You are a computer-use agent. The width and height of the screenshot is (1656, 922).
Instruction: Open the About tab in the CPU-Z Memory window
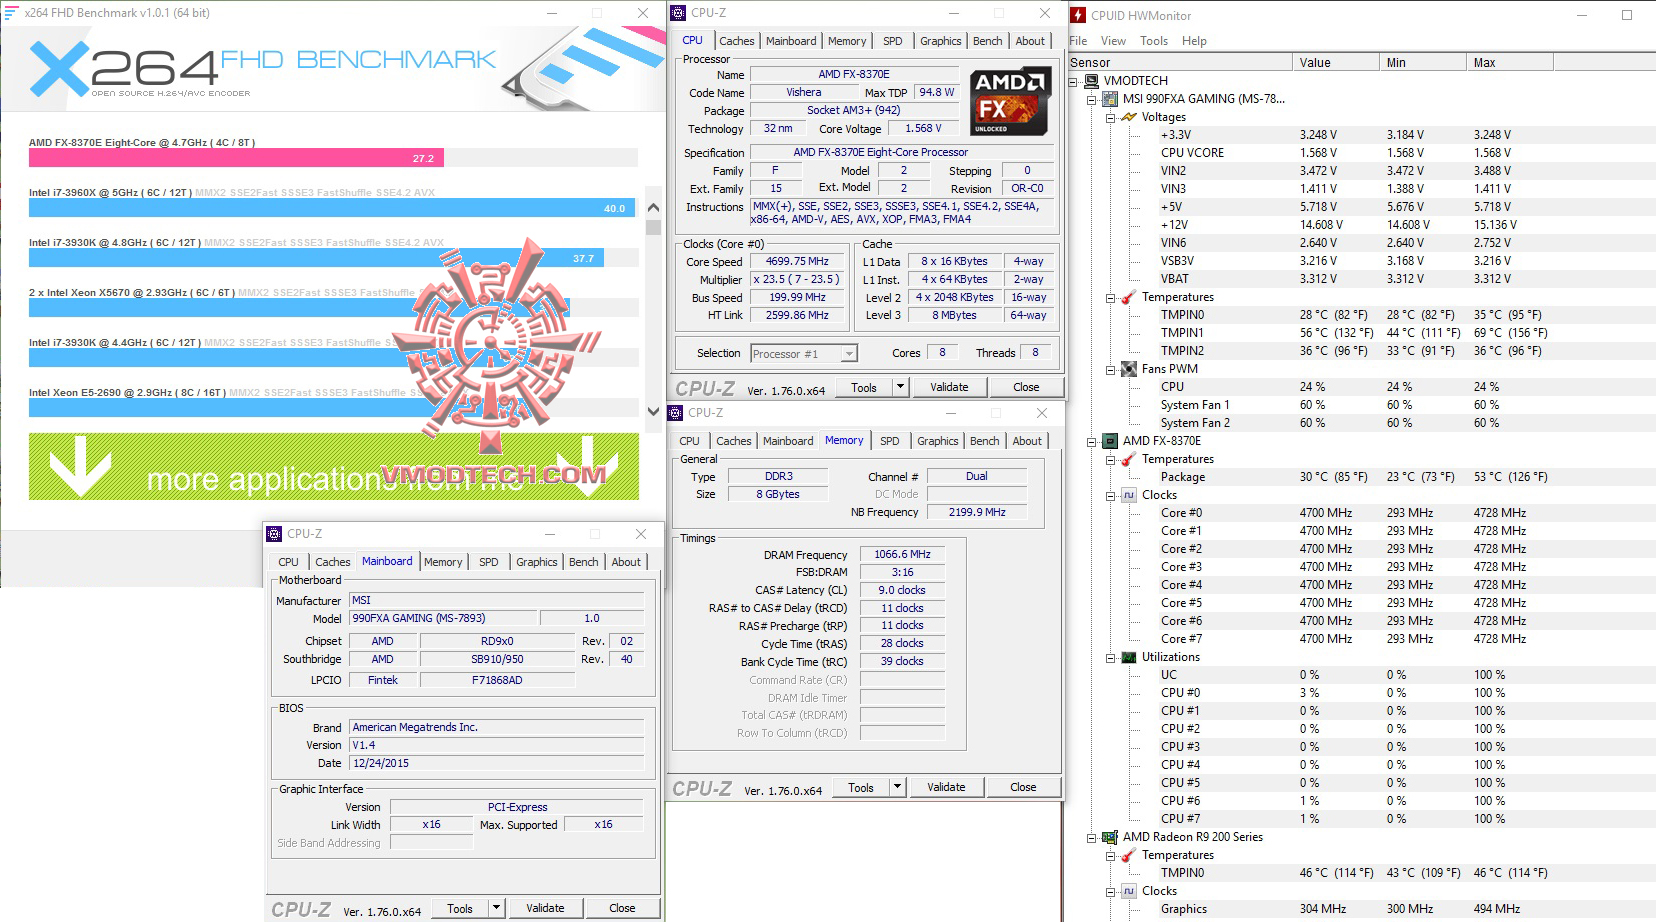tap(1027, 441)
